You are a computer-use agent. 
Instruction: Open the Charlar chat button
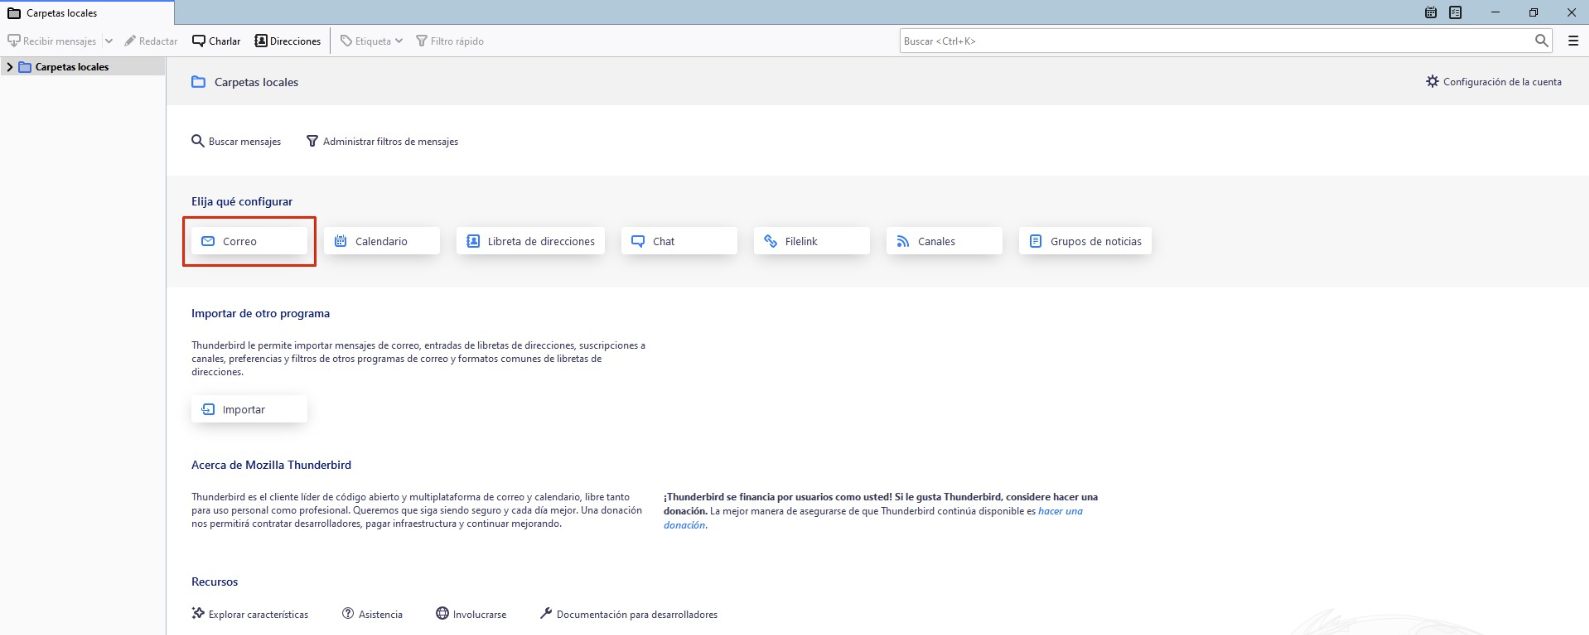coord(216,41)
